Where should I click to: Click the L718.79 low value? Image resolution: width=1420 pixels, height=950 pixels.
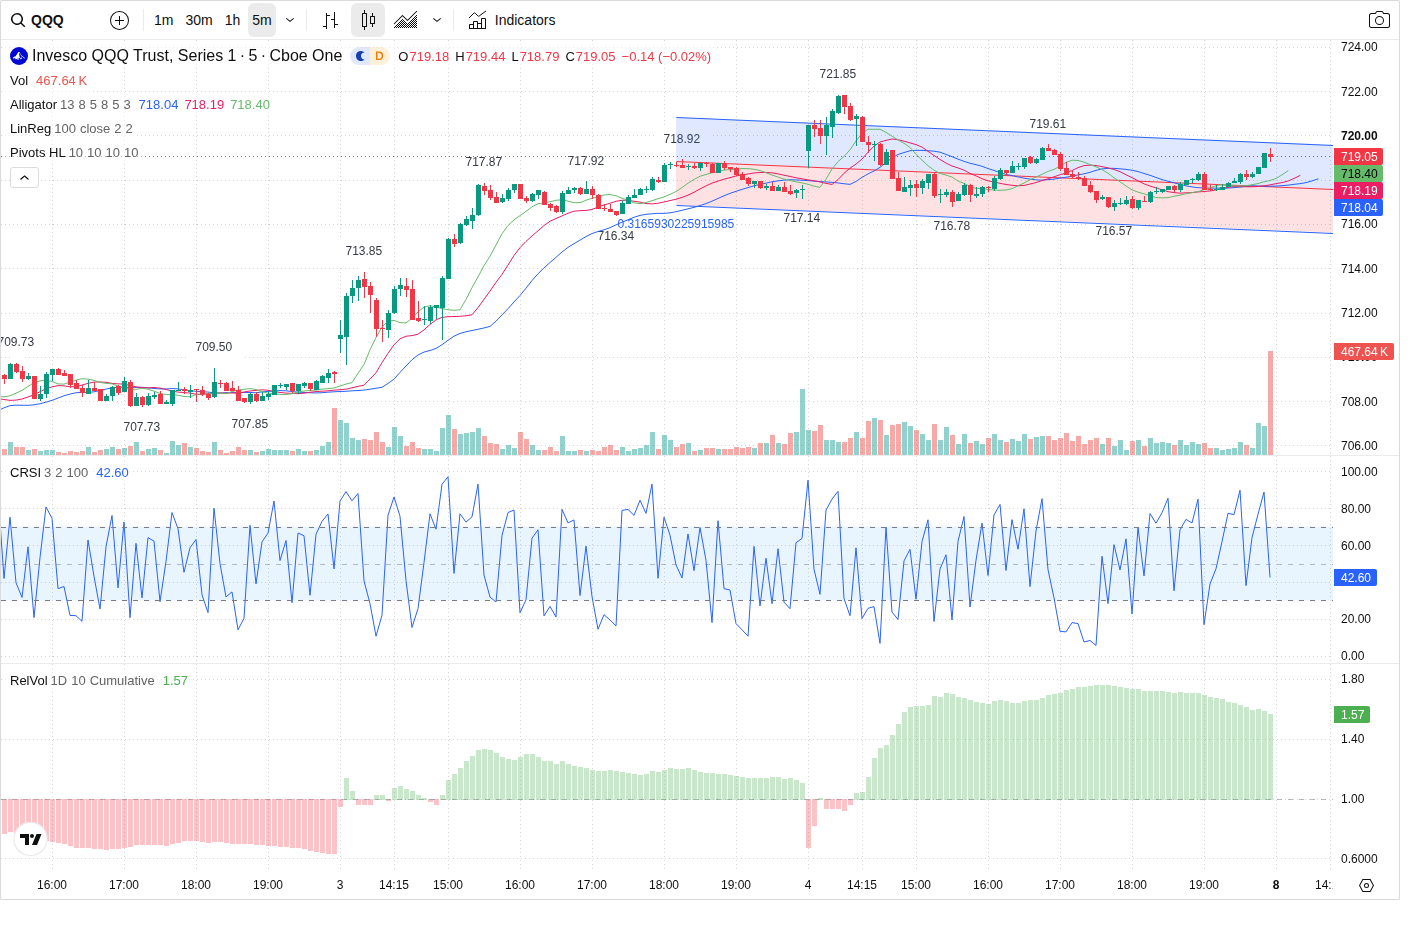[535, 57]
